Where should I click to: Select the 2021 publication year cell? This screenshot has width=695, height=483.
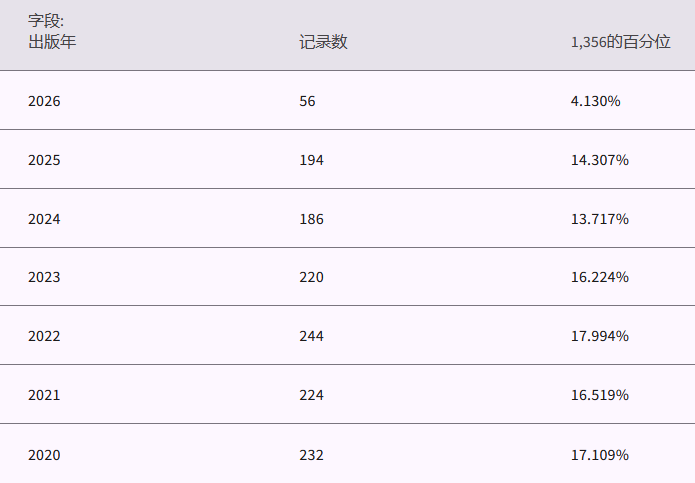click(44, 395)
